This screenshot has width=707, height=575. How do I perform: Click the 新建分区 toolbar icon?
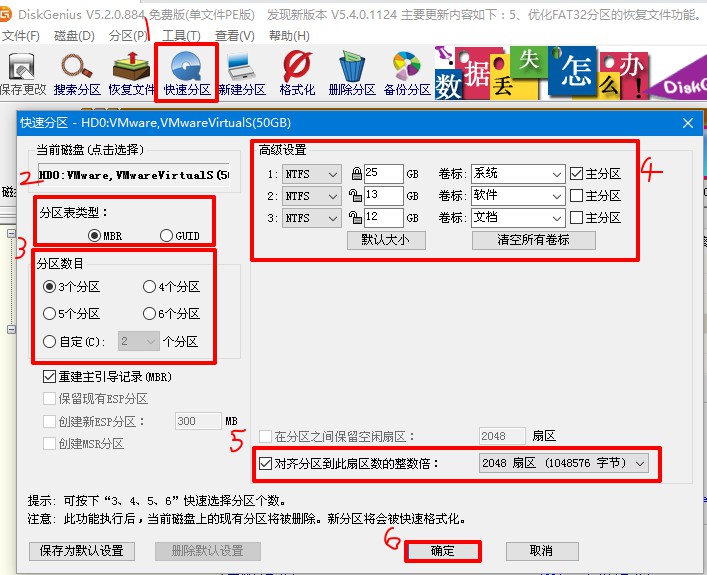242,74
